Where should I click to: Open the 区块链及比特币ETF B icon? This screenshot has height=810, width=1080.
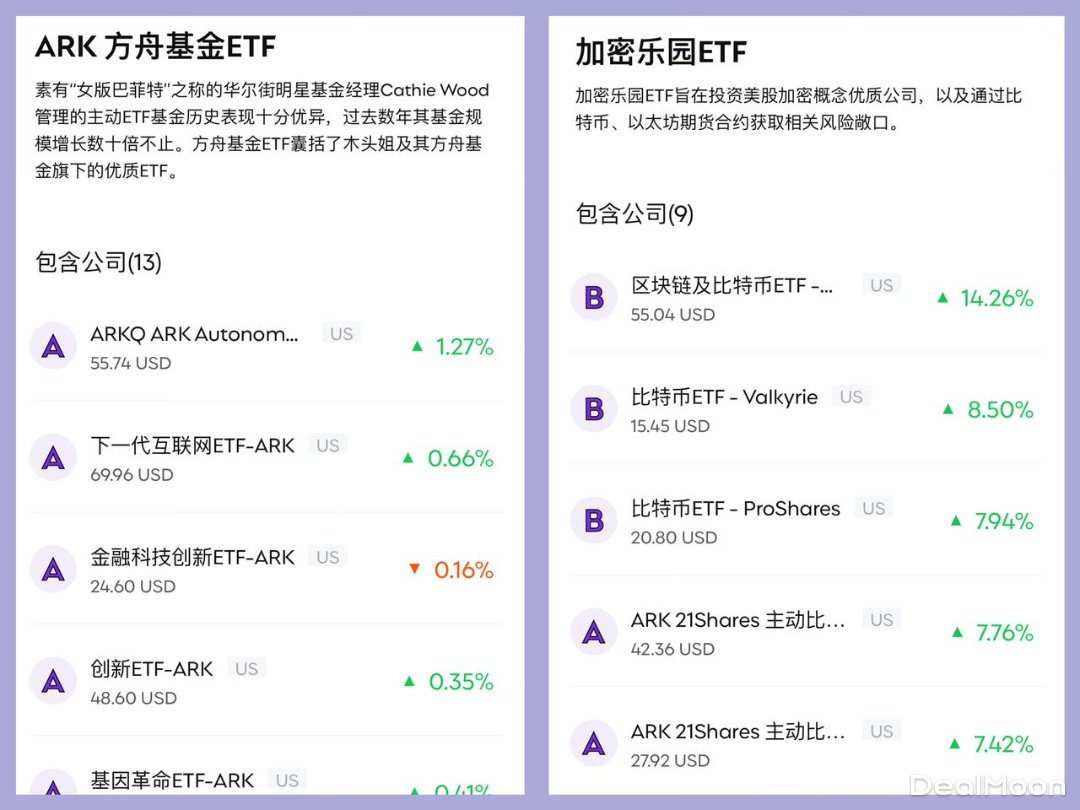(593, 297)
